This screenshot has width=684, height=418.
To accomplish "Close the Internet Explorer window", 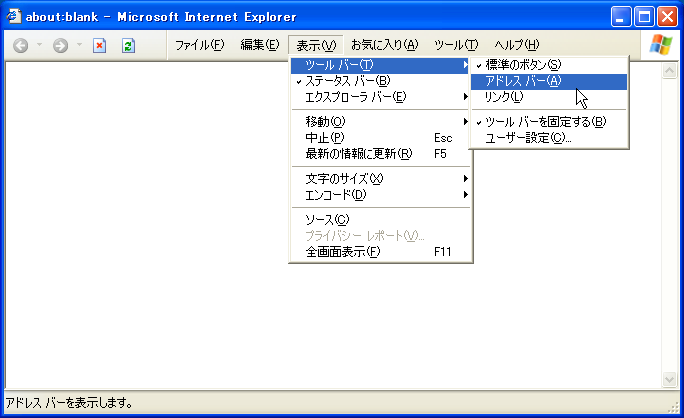I will coord(667,17).
